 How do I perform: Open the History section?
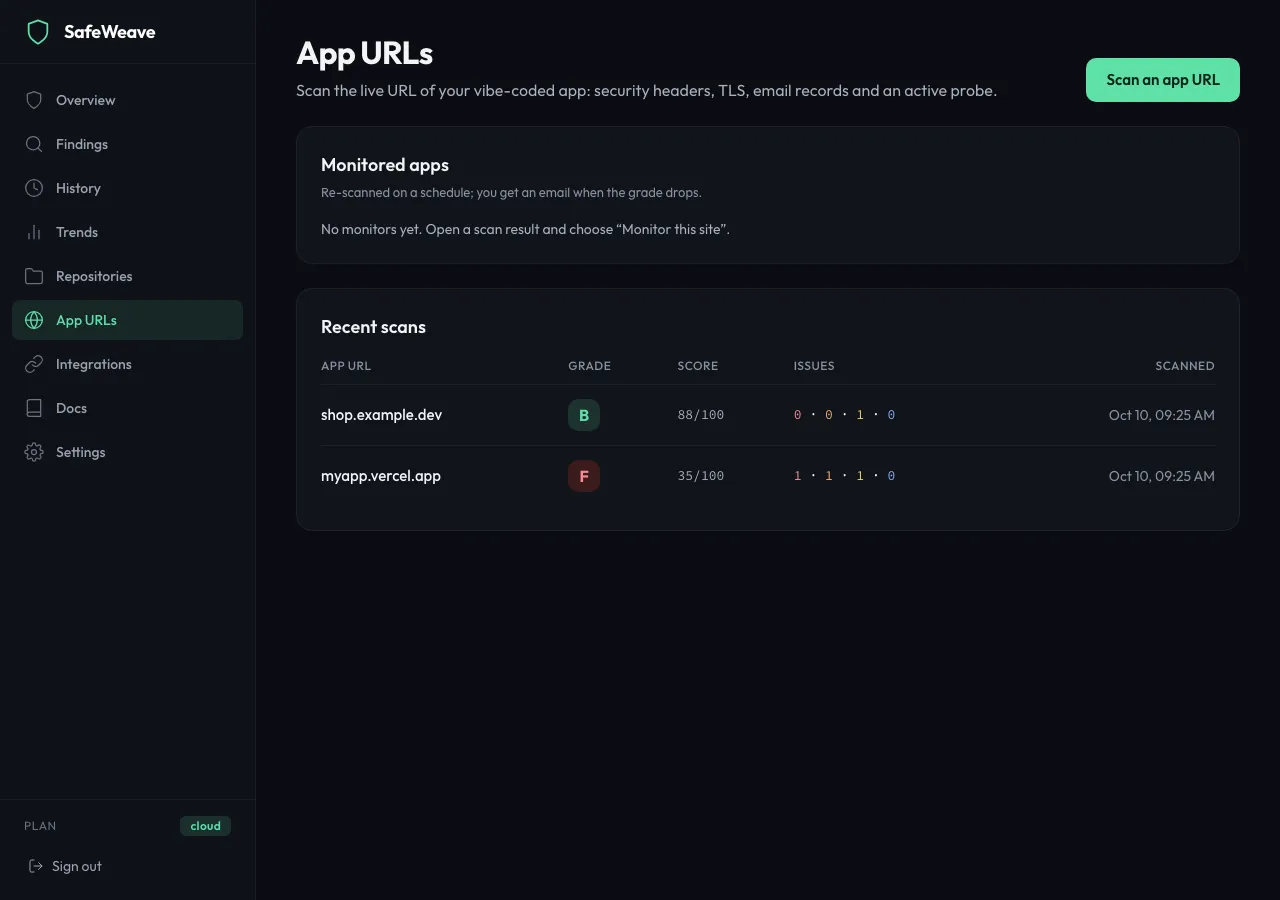(127, 188)
